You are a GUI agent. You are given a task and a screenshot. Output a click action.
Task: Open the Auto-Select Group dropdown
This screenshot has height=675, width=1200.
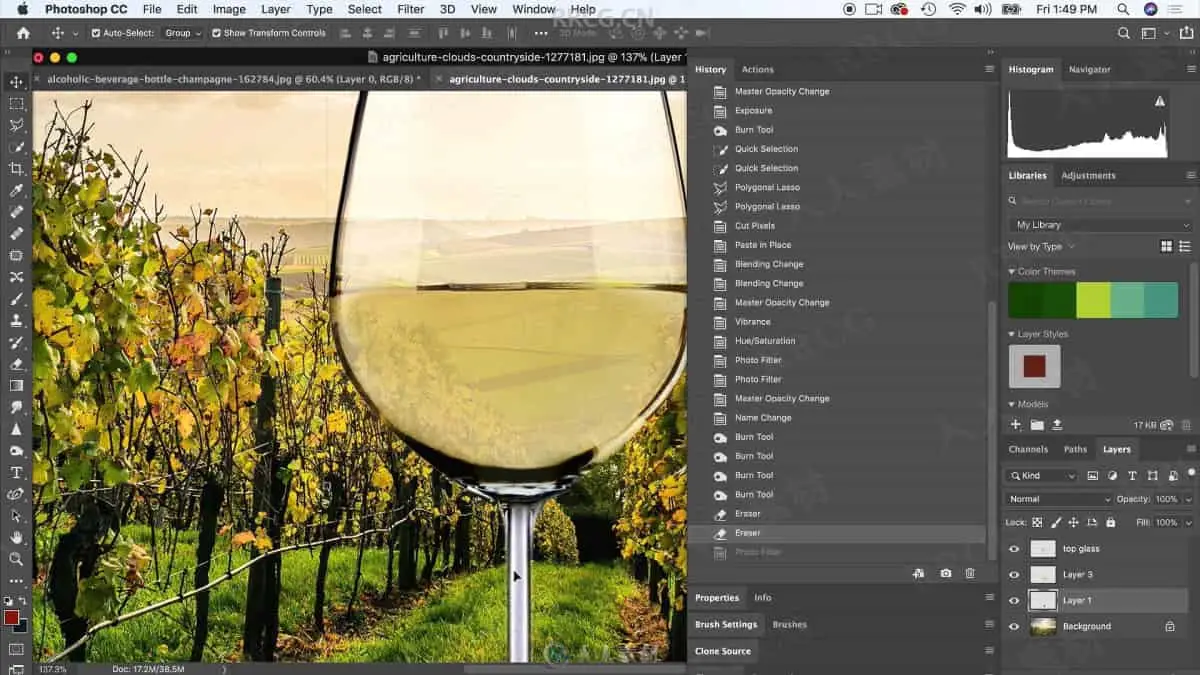(x=182, y=33)
